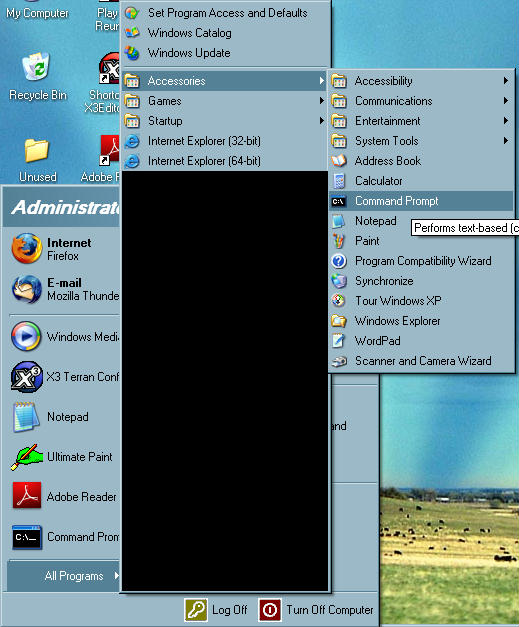This screenshot has height=627, width=519.
Task: Open the Windows Update icon
Action: coord(132,53)
